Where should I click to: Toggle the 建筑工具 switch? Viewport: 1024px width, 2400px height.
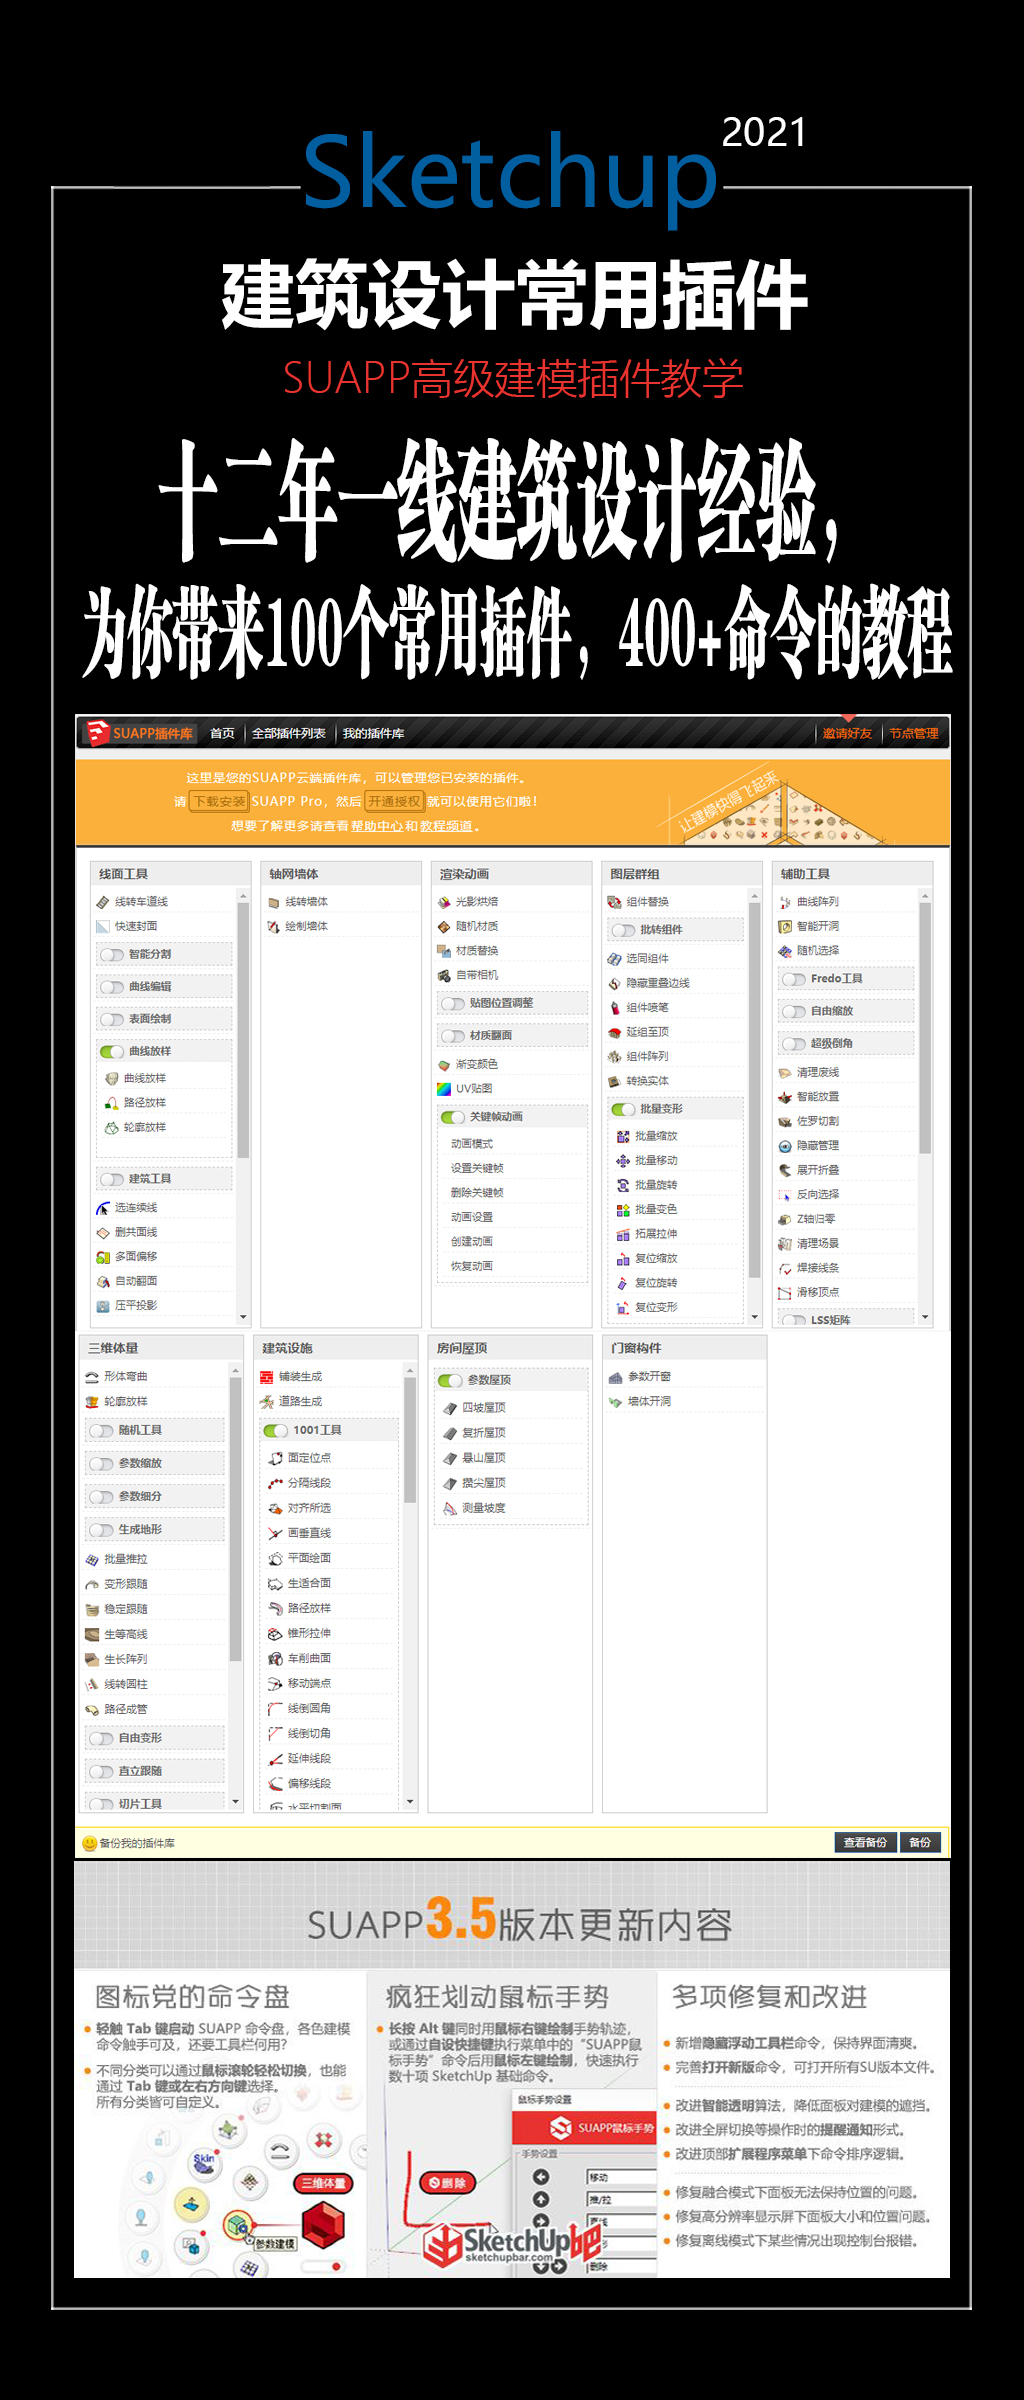112,1180
